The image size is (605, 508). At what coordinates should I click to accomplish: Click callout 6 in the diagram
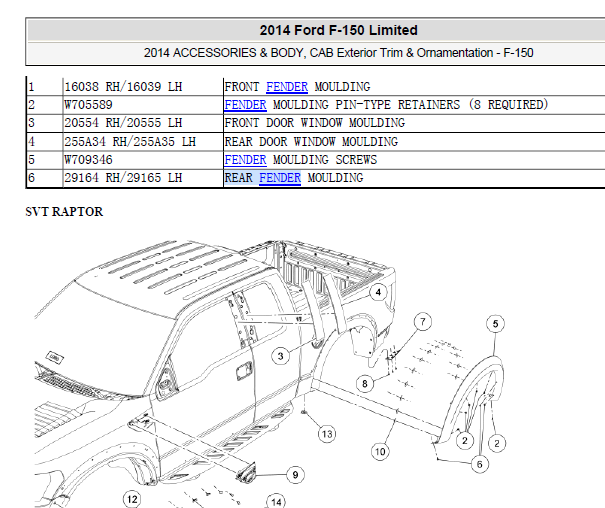pos(480,464)
